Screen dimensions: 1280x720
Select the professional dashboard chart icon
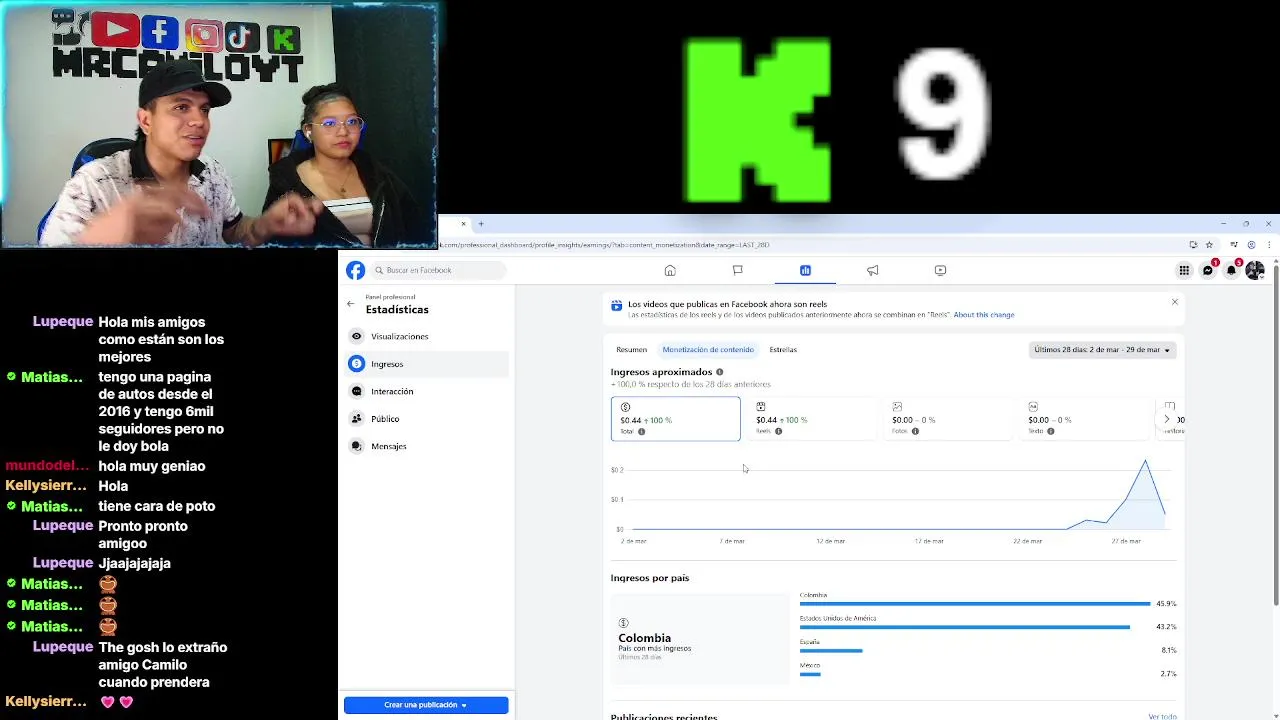[x=805, y=270]
